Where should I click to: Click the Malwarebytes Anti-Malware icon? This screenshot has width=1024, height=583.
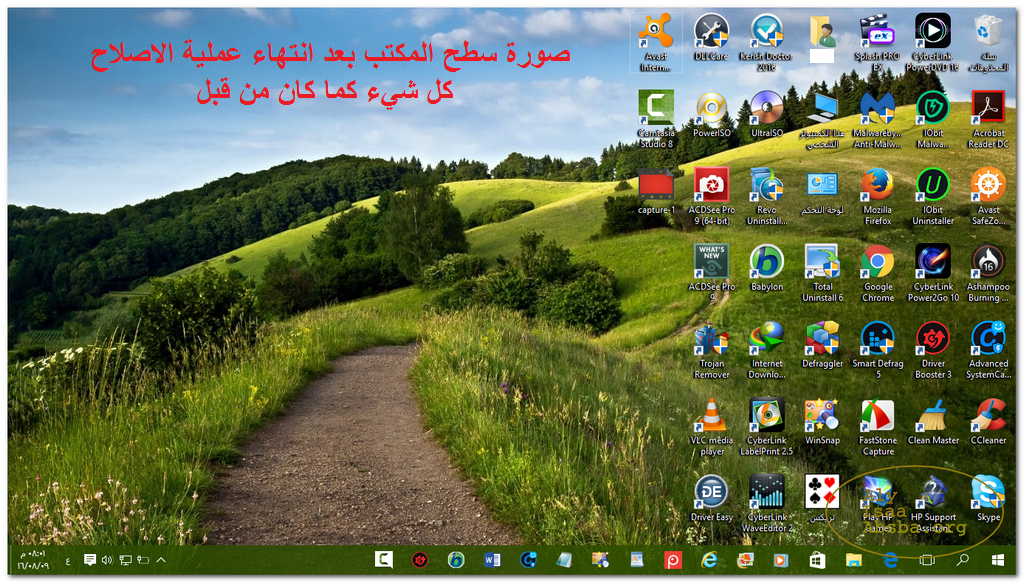(x=877, y=108)
